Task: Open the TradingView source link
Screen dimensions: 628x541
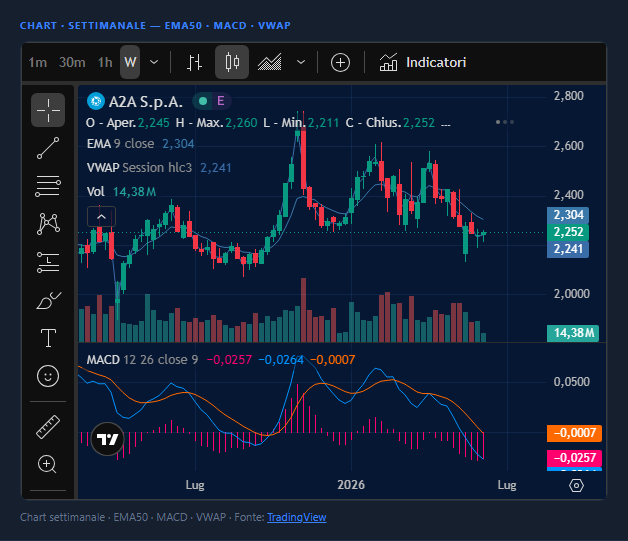Action: click(x=297, y=517)
